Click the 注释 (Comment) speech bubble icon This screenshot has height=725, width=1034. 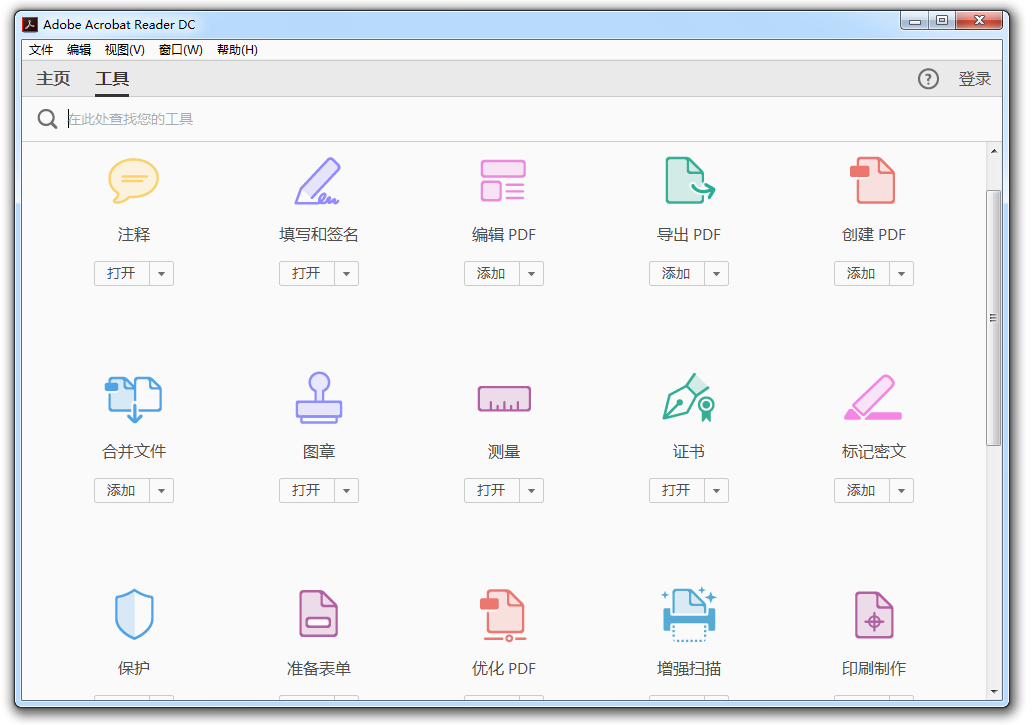coord(133,181)
